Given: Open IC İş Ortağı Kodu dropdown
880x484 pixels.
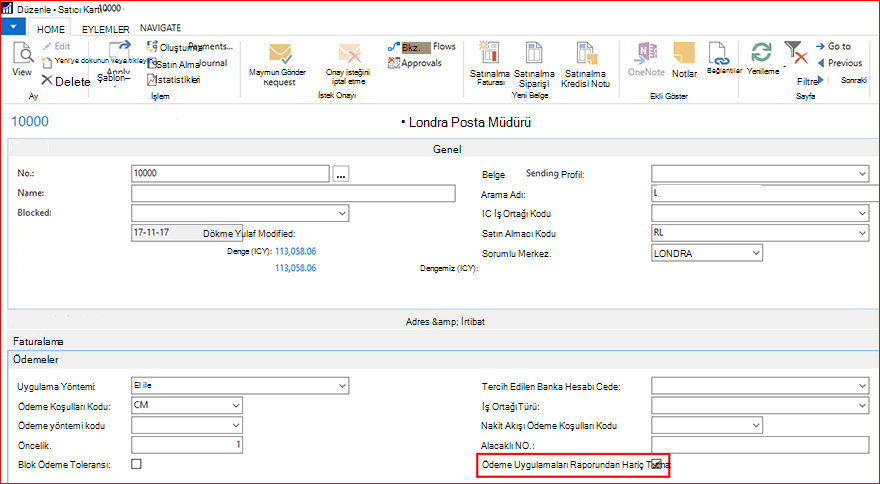Looking at the screenshot, I should [862, 213].
